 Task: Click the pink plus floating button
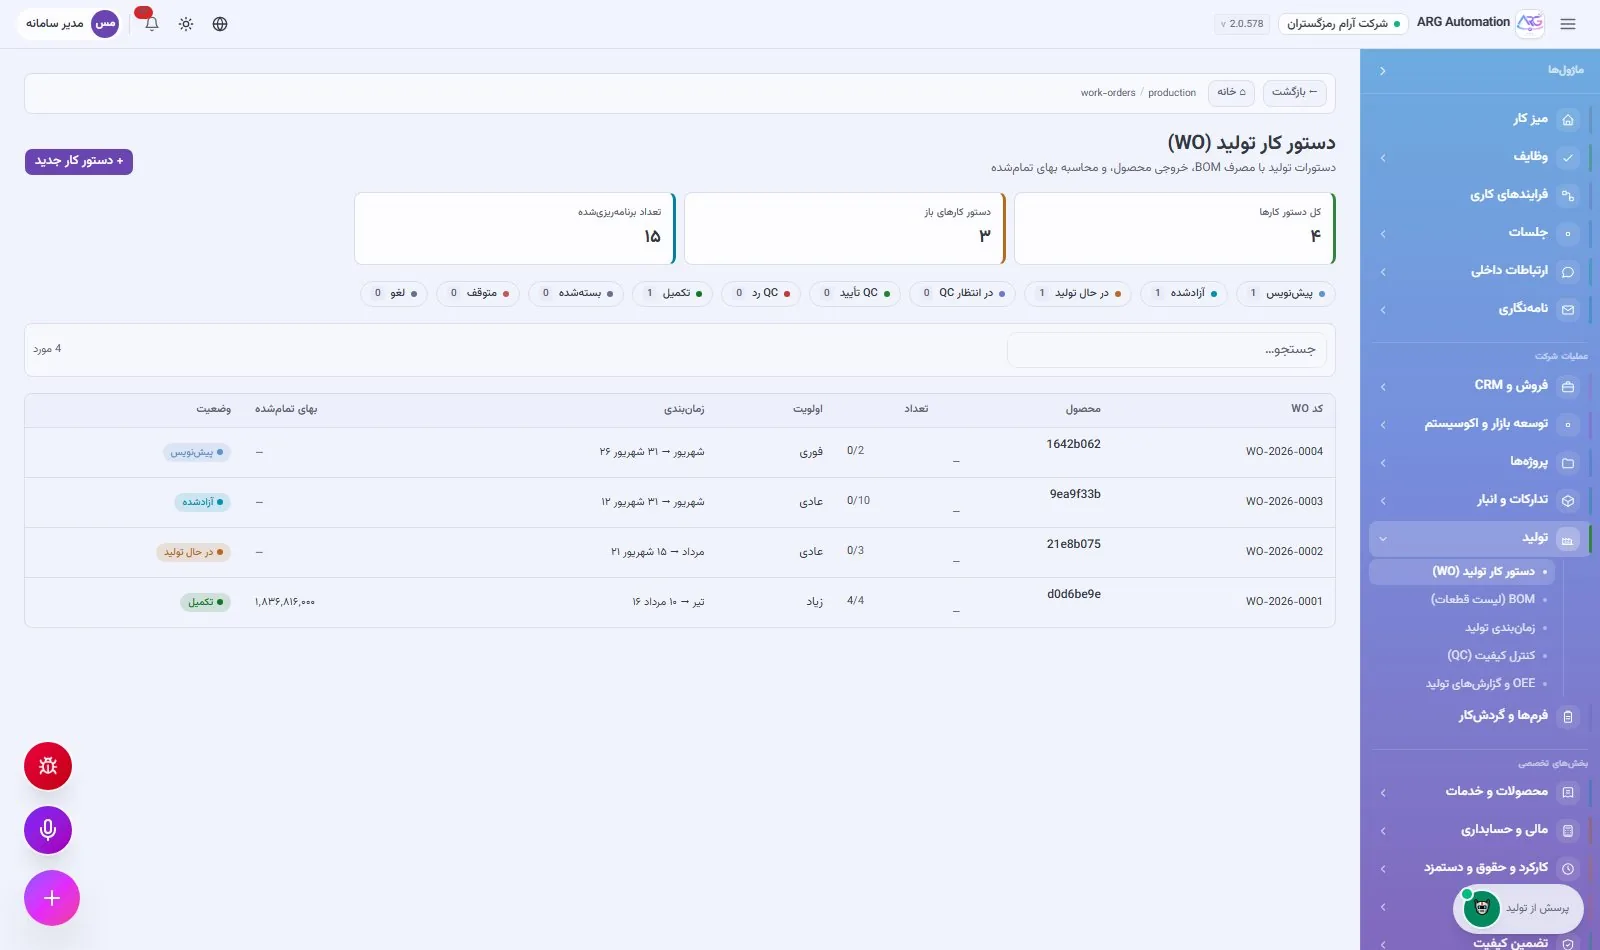tap(52, 898)
